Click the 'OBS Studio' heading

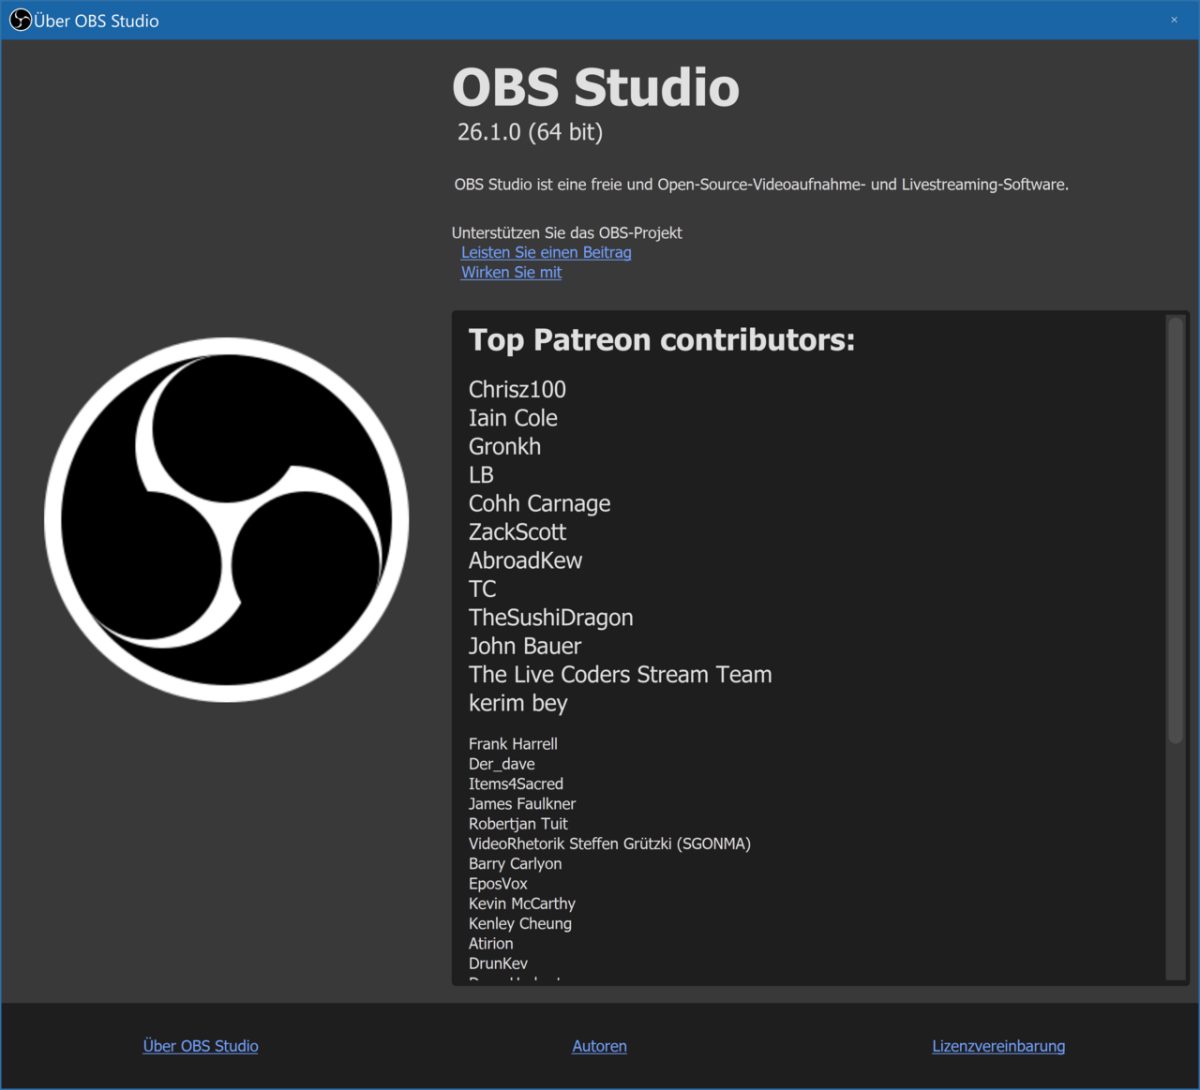[596, 87]
